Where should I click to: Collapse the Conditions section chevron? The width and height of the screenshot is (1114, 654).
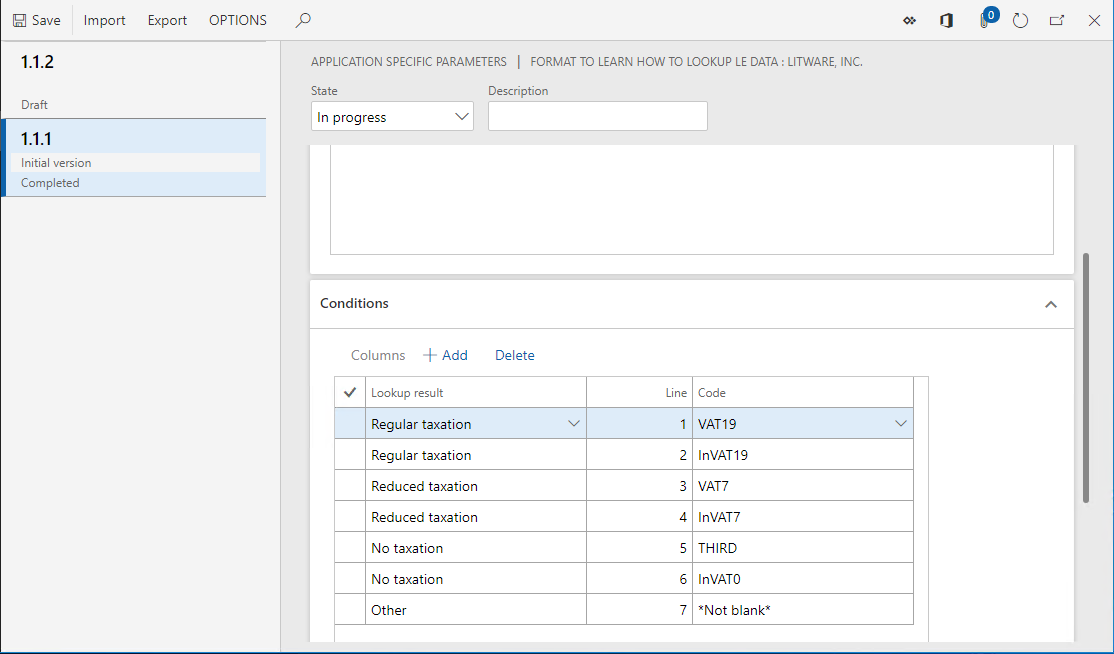1051,304
